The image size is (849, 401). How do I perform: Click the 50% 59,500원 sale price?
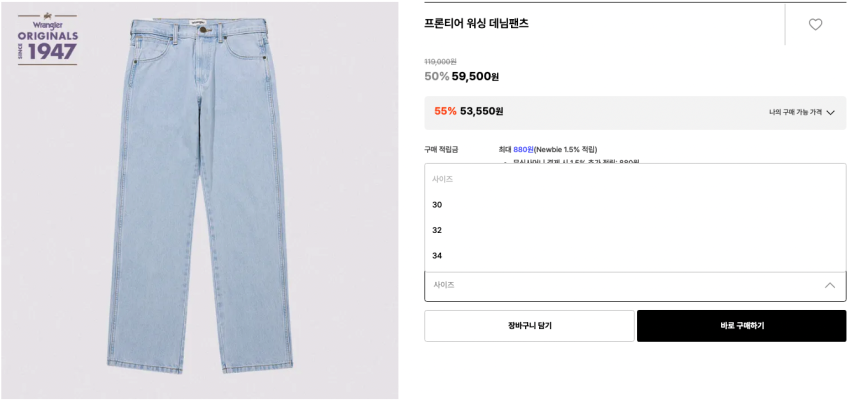click(x=461, y=76)
